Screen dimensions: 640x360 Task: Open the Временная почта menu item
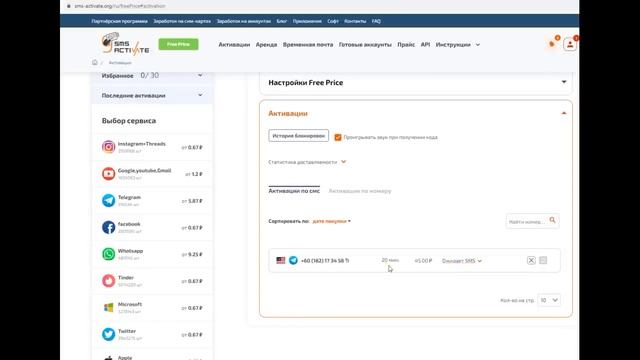pos(308,44)
